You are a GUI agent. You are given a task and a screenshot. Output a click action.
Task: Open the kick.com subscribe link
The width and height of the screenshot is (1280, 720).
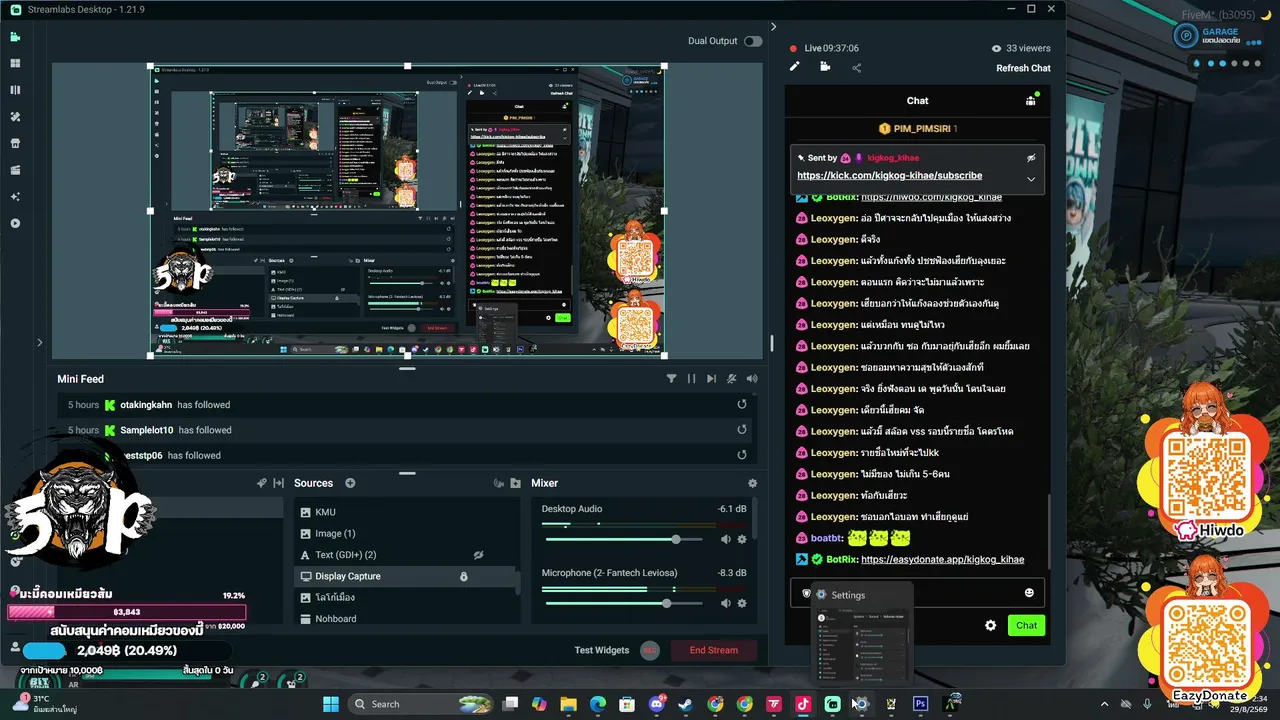click(889, 175)
